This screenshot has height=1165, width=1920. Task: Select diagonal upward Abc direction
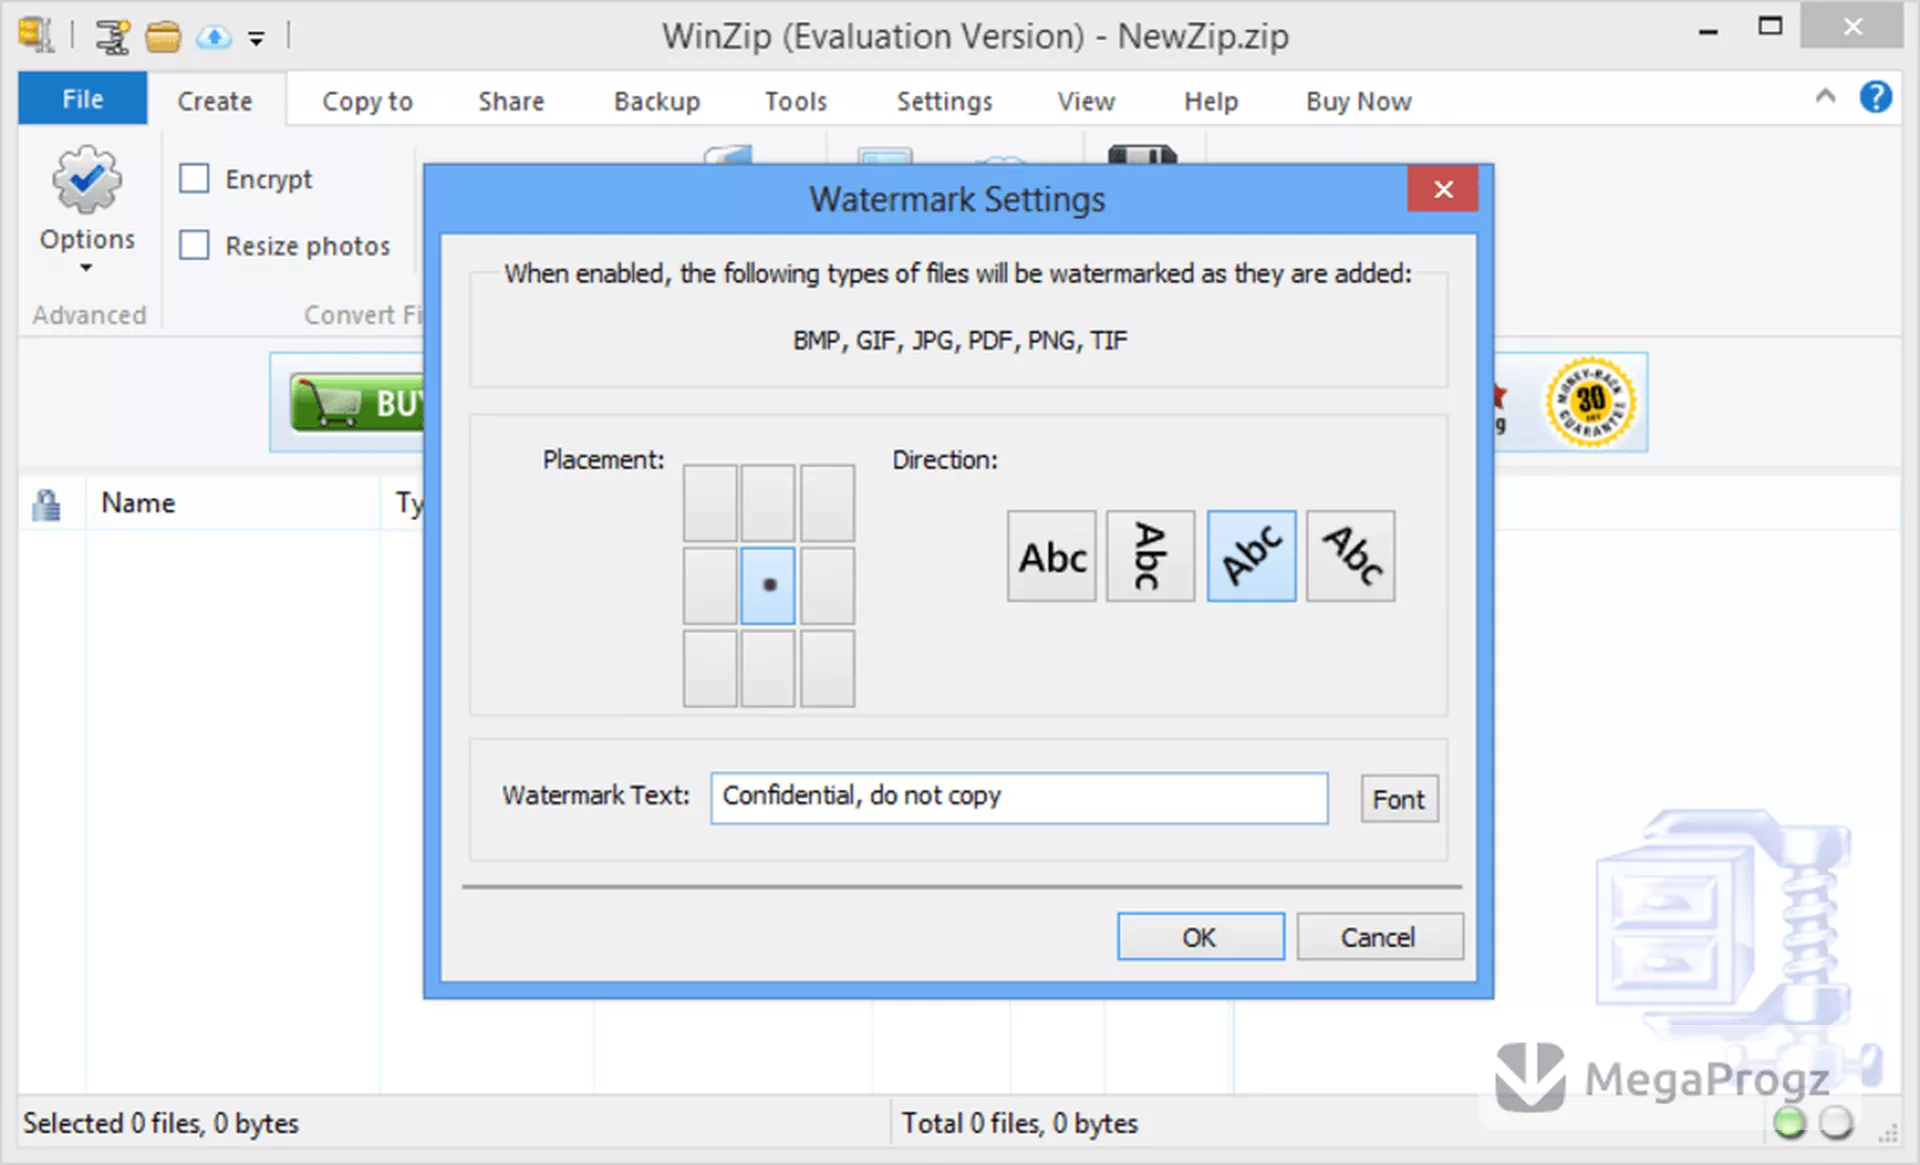pos(1251,556)
